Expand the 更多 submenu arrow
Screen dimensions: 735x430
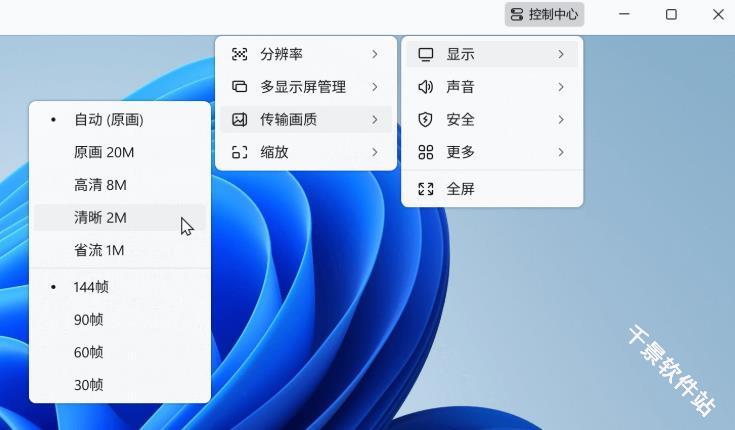(x=561, y=152)
